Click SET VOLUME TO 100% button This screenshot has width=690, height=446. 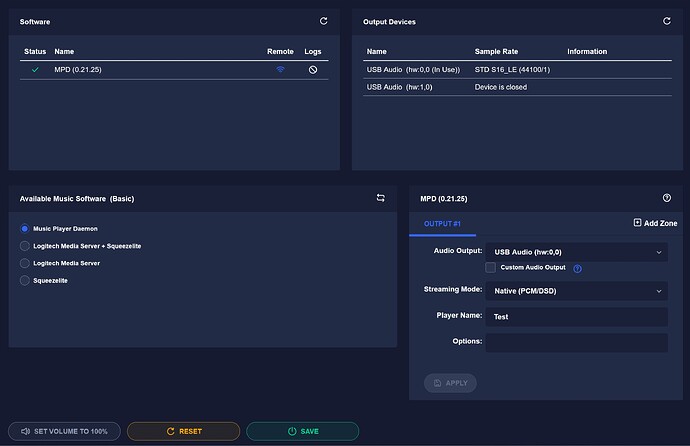[x=64, y=431]
